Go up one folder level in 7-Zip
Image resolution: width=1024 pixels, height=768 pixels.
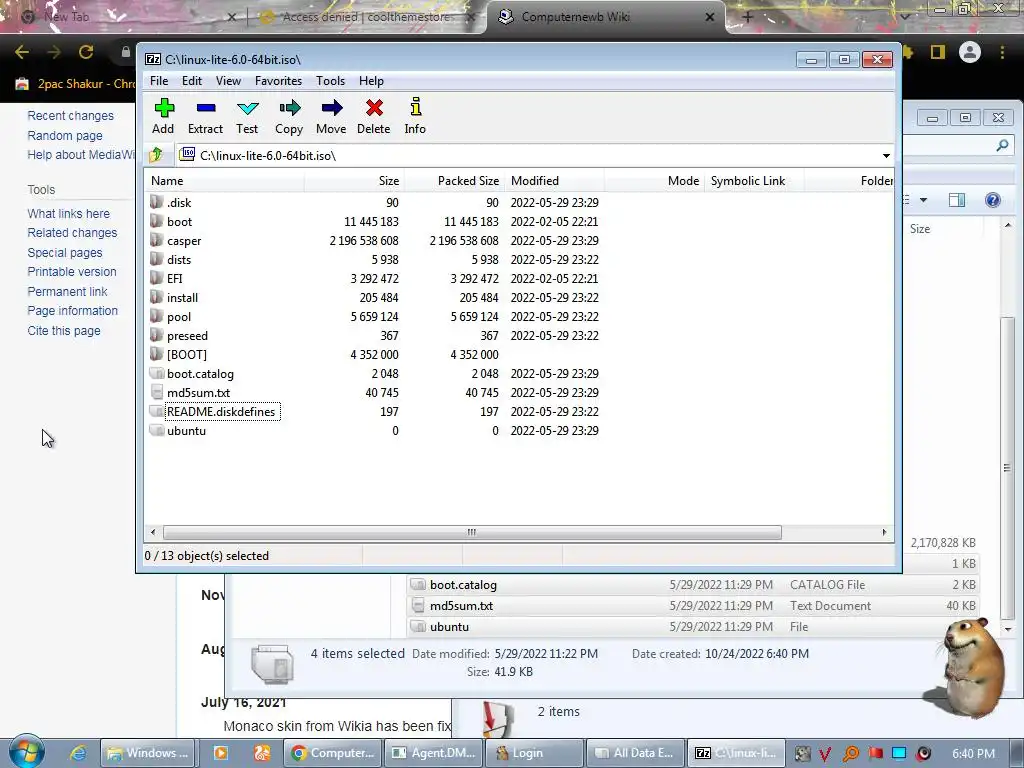pyautogui.click(x=156, y=155)
